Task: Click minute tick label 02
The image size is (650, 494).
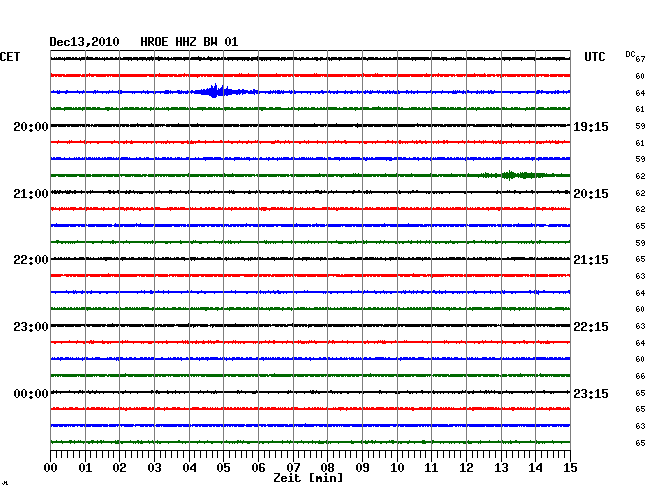Action: (x=119, y=468)
